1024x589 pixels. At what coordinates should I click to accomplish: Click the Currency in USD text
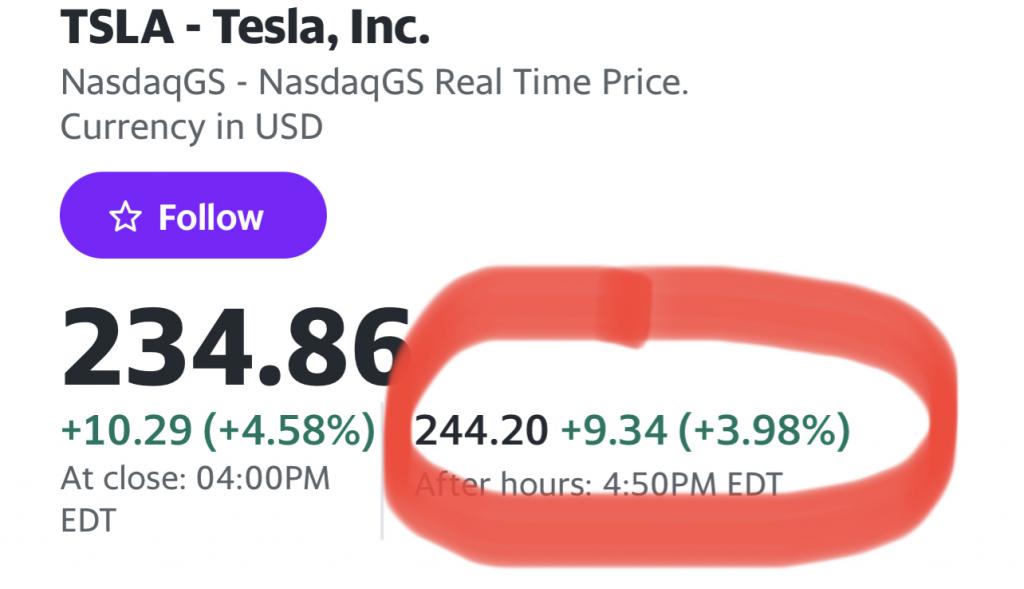[x=191, y=127]
